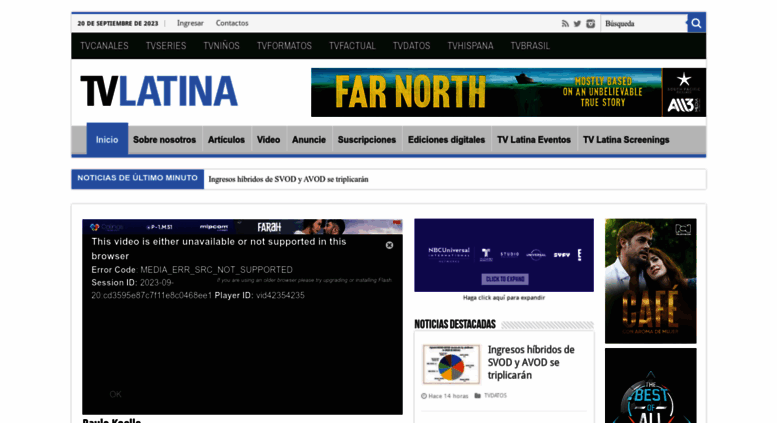Go to TVFORMATOS section
777x423 pixels.
click(x=284, y=46)
